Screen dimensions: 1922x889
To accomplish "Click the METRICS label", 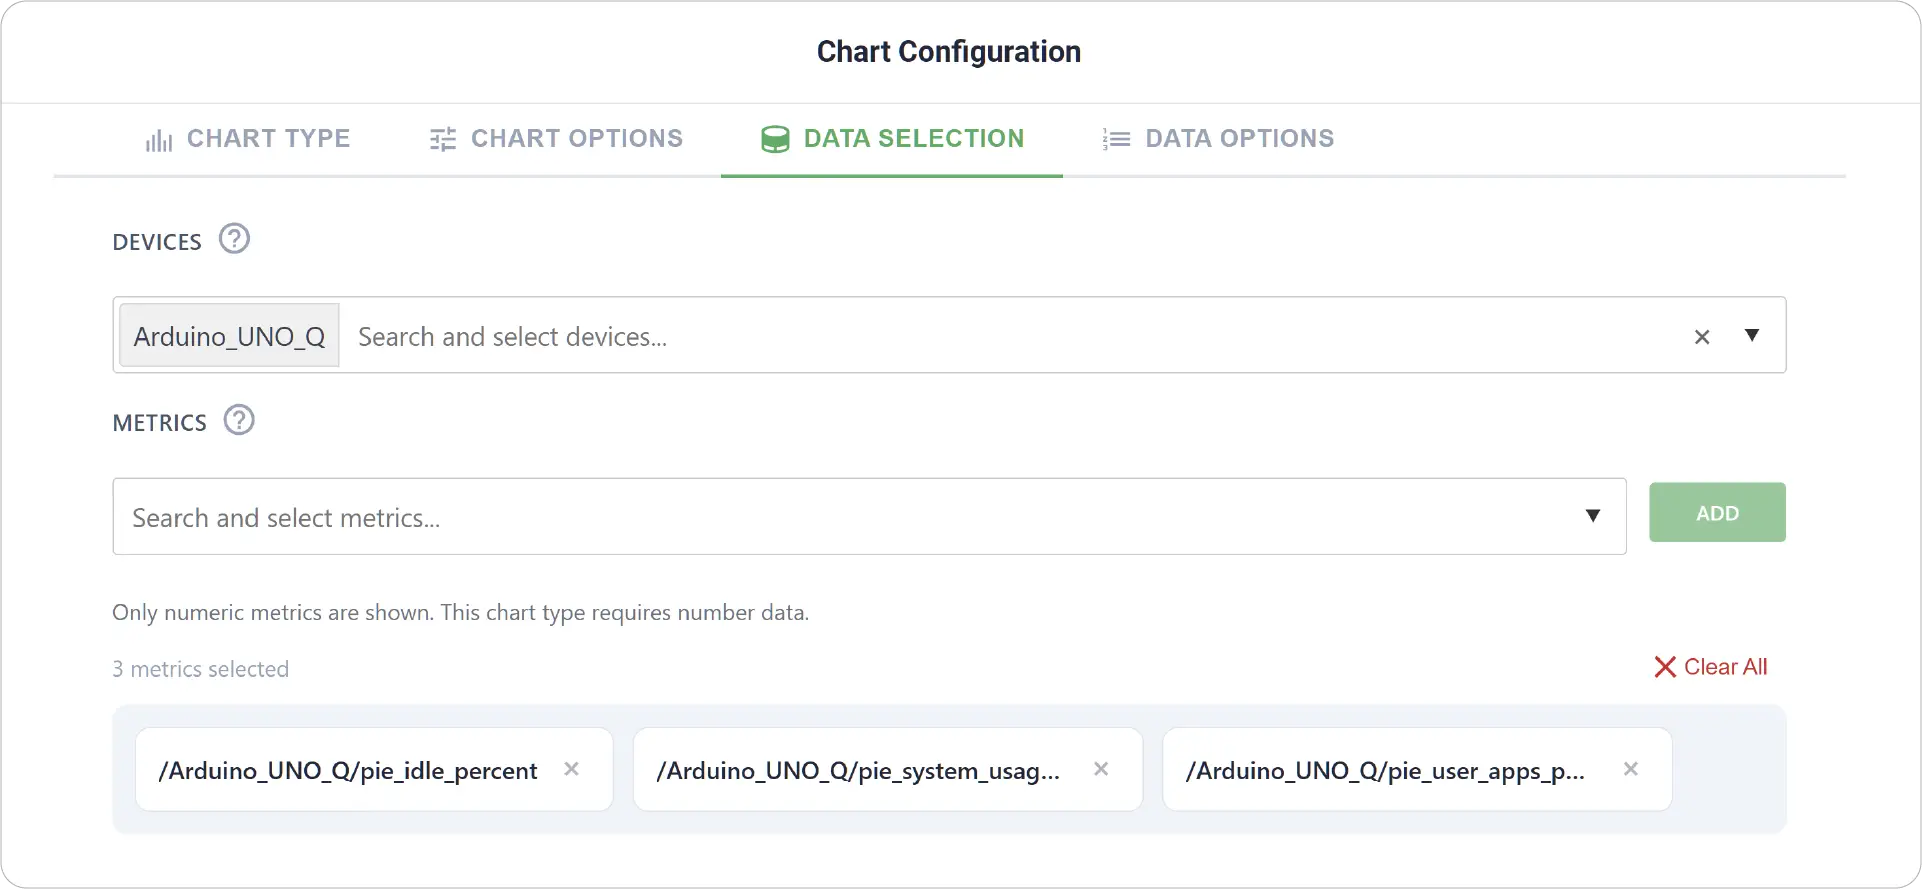I will 160,423.
